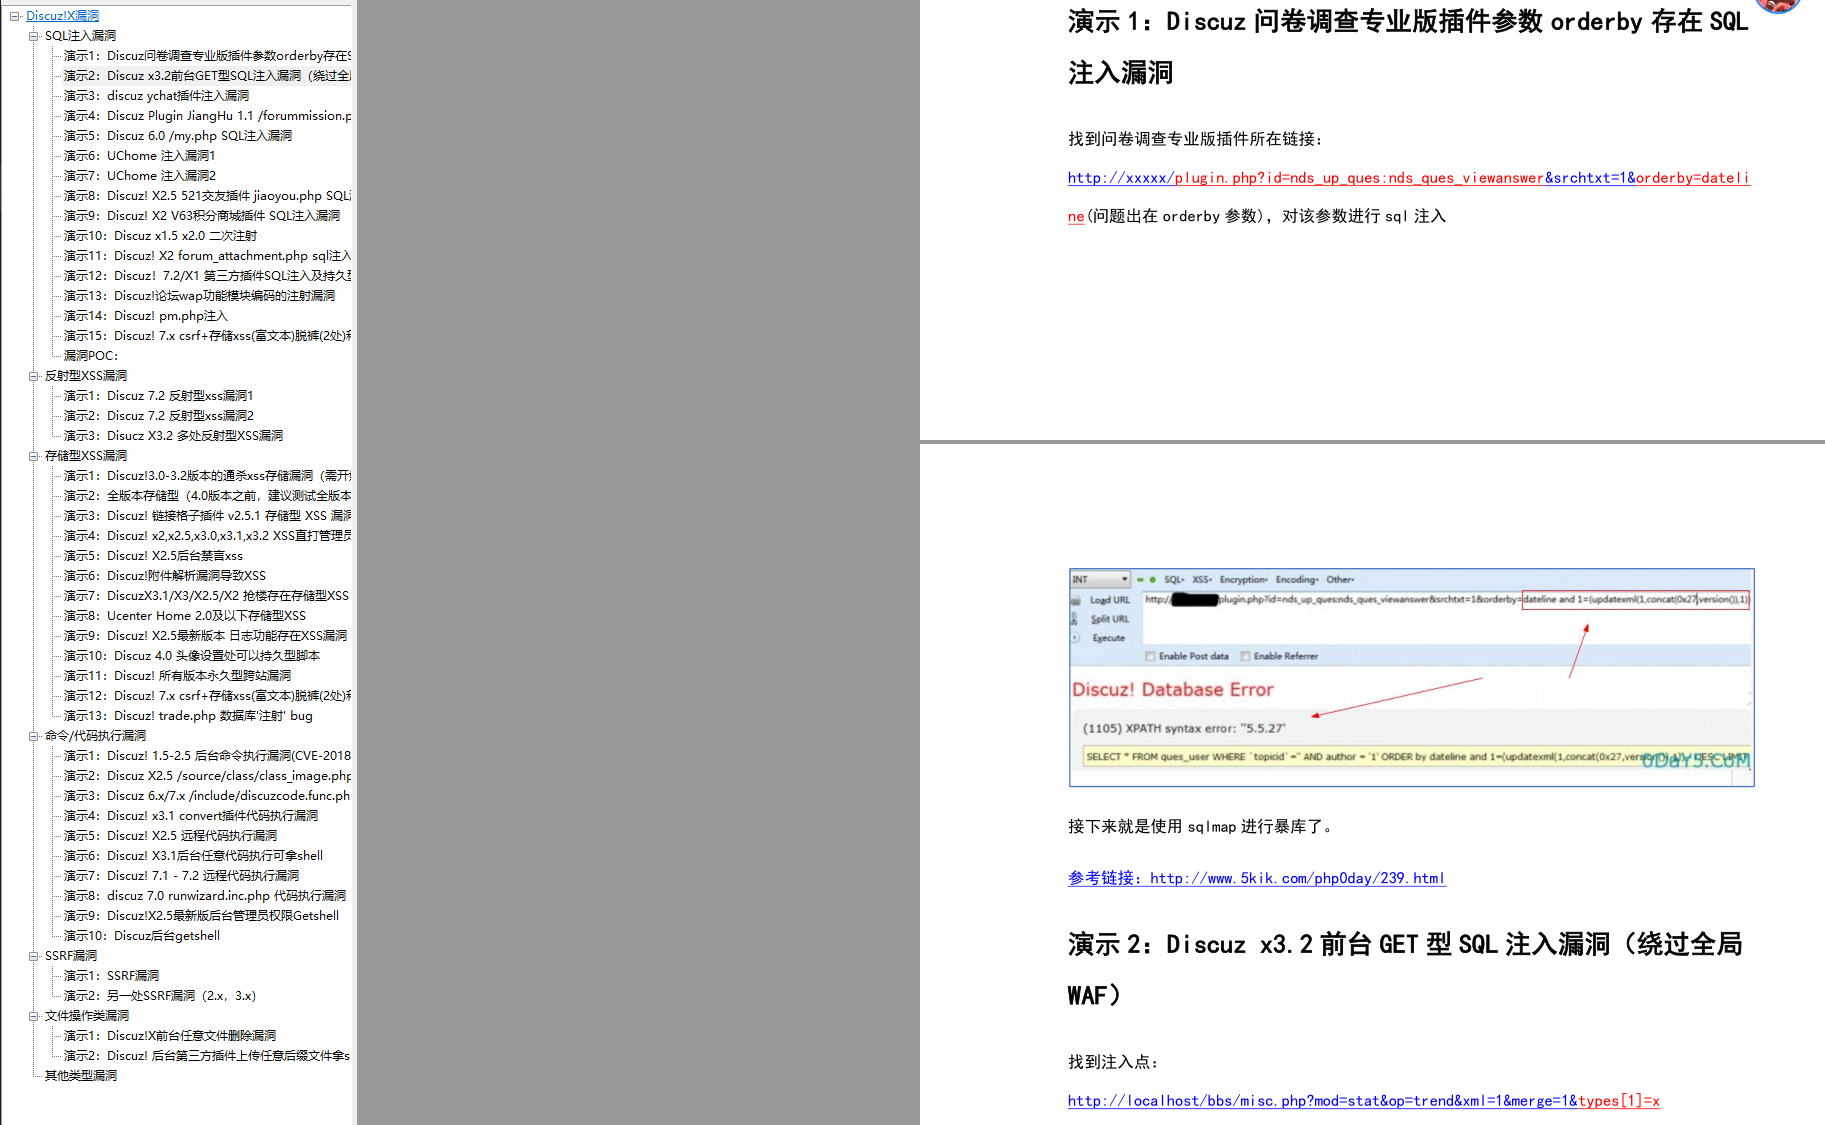Viewport: 1825px width, 1125px height.
Task: Select 演示11: Discuz! X2 forum_attachment.php entry
Action: point(207,256)
